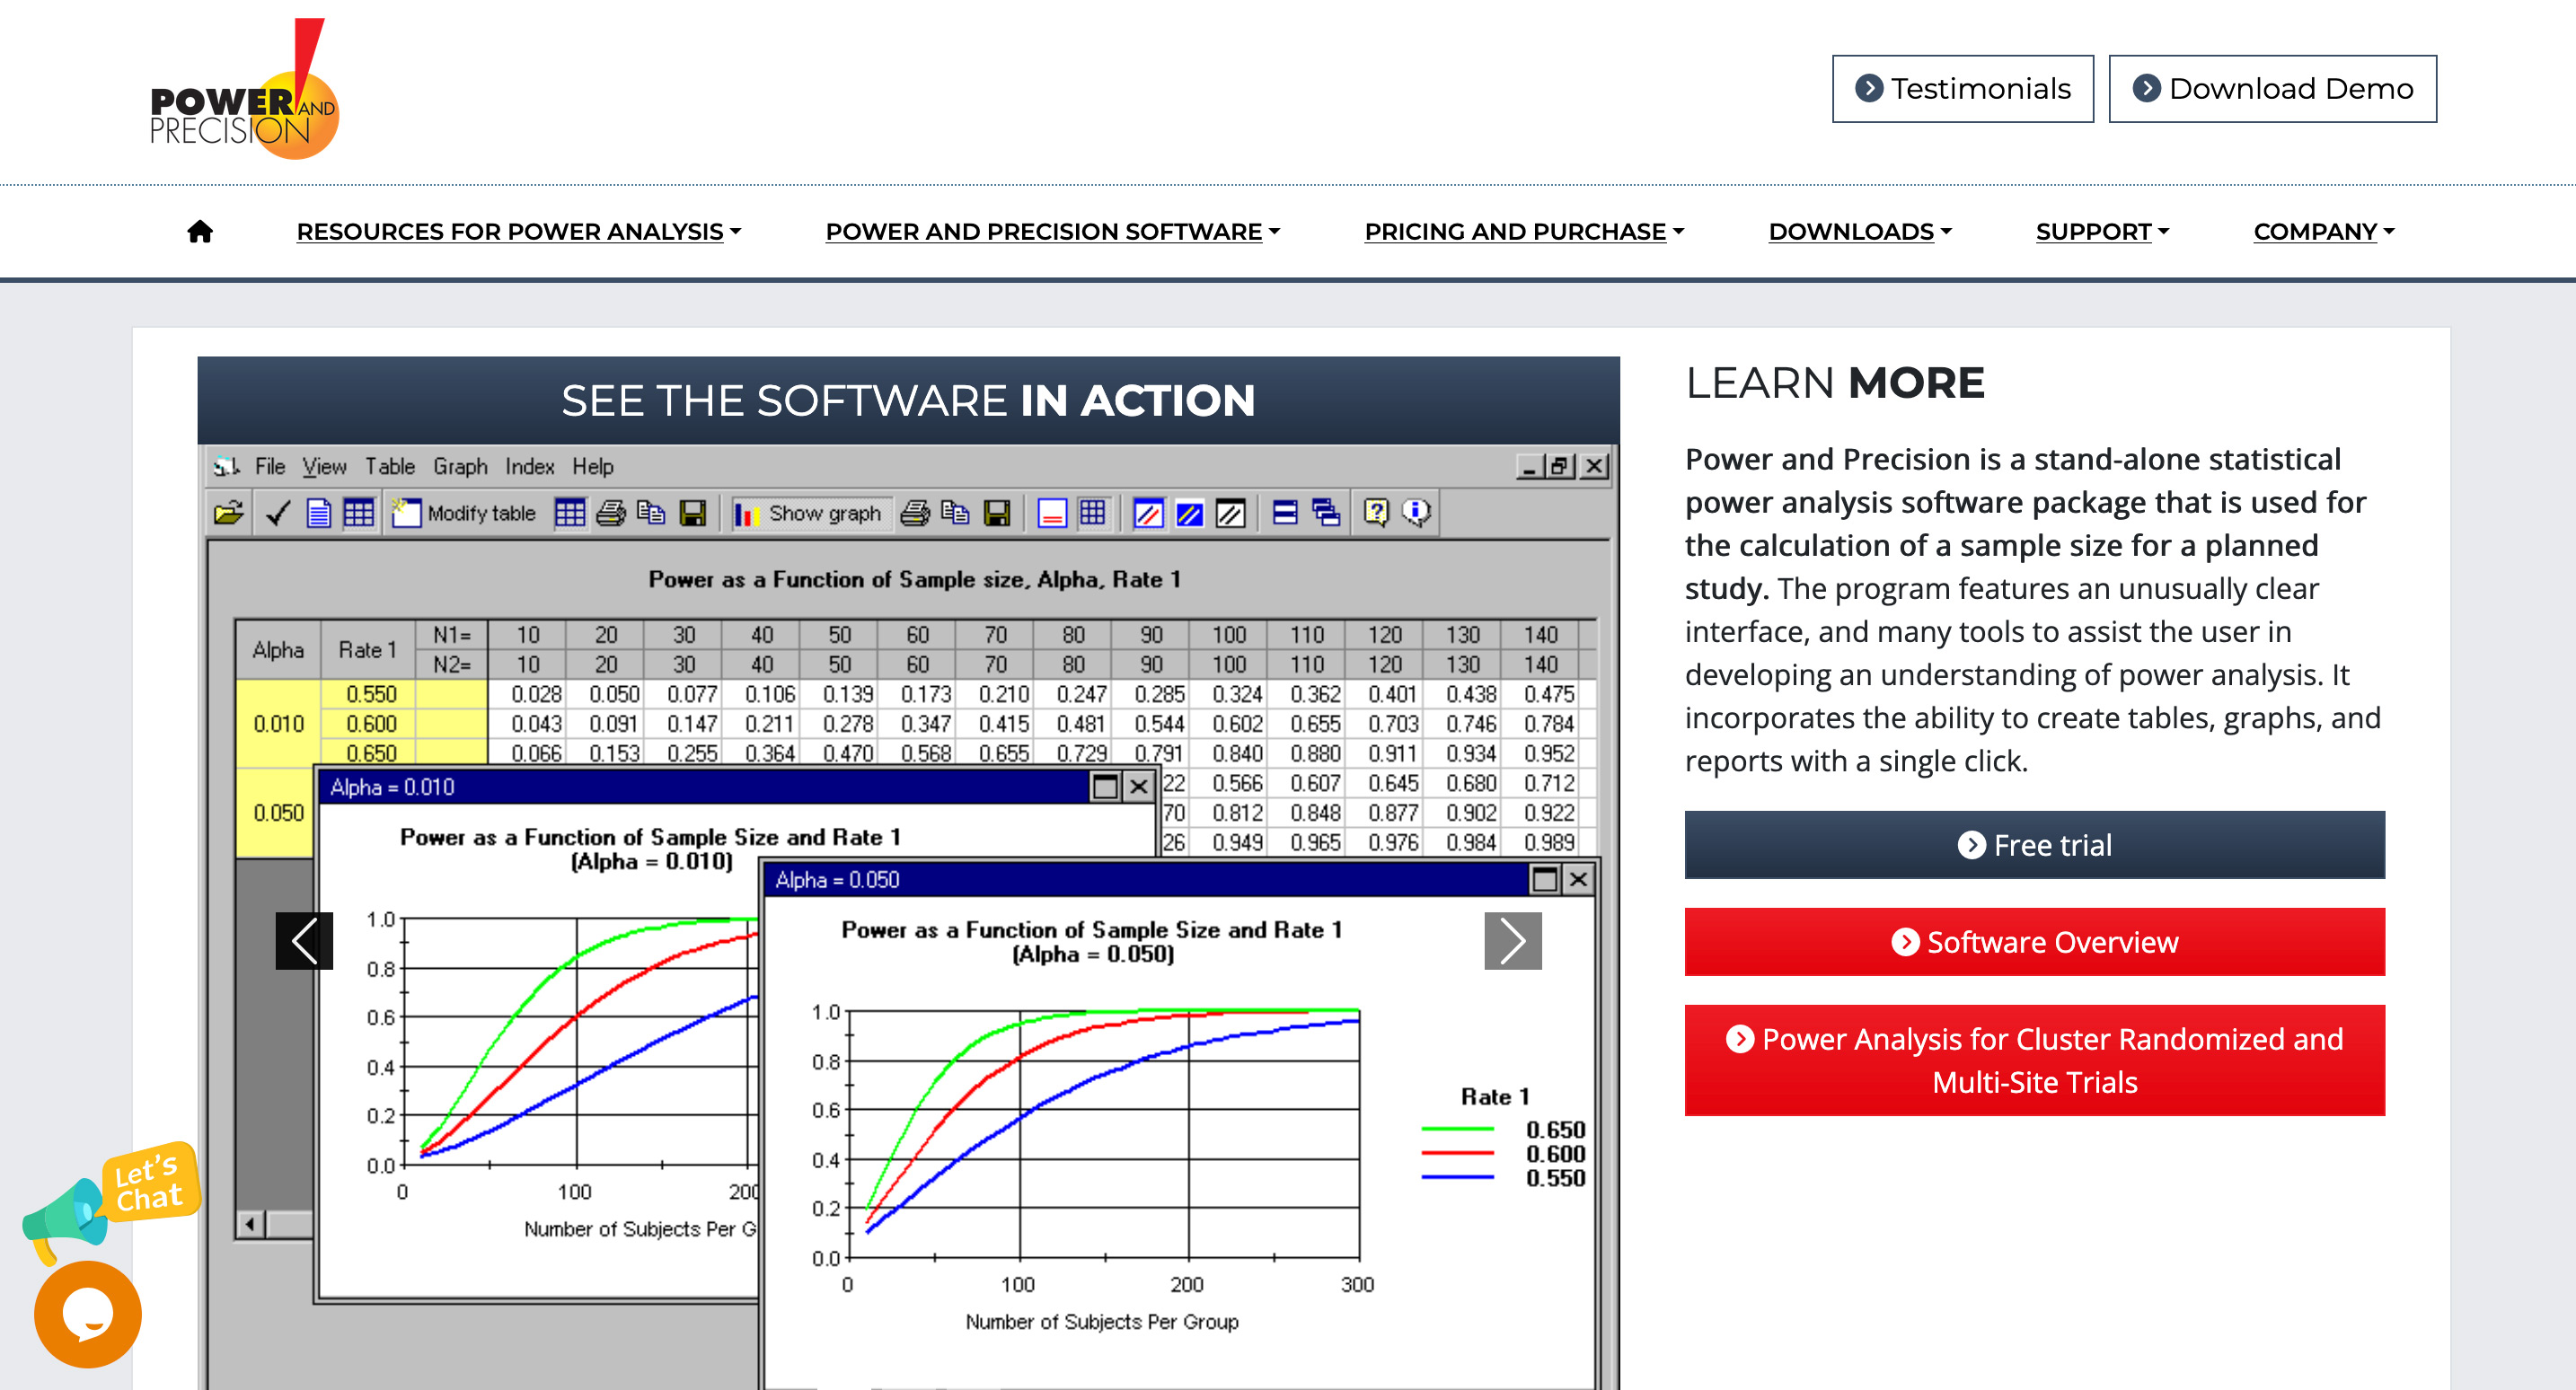Open the Pricing and Purchase dropdown
Screen dimensions: 2576x1390
[1524, 231]
